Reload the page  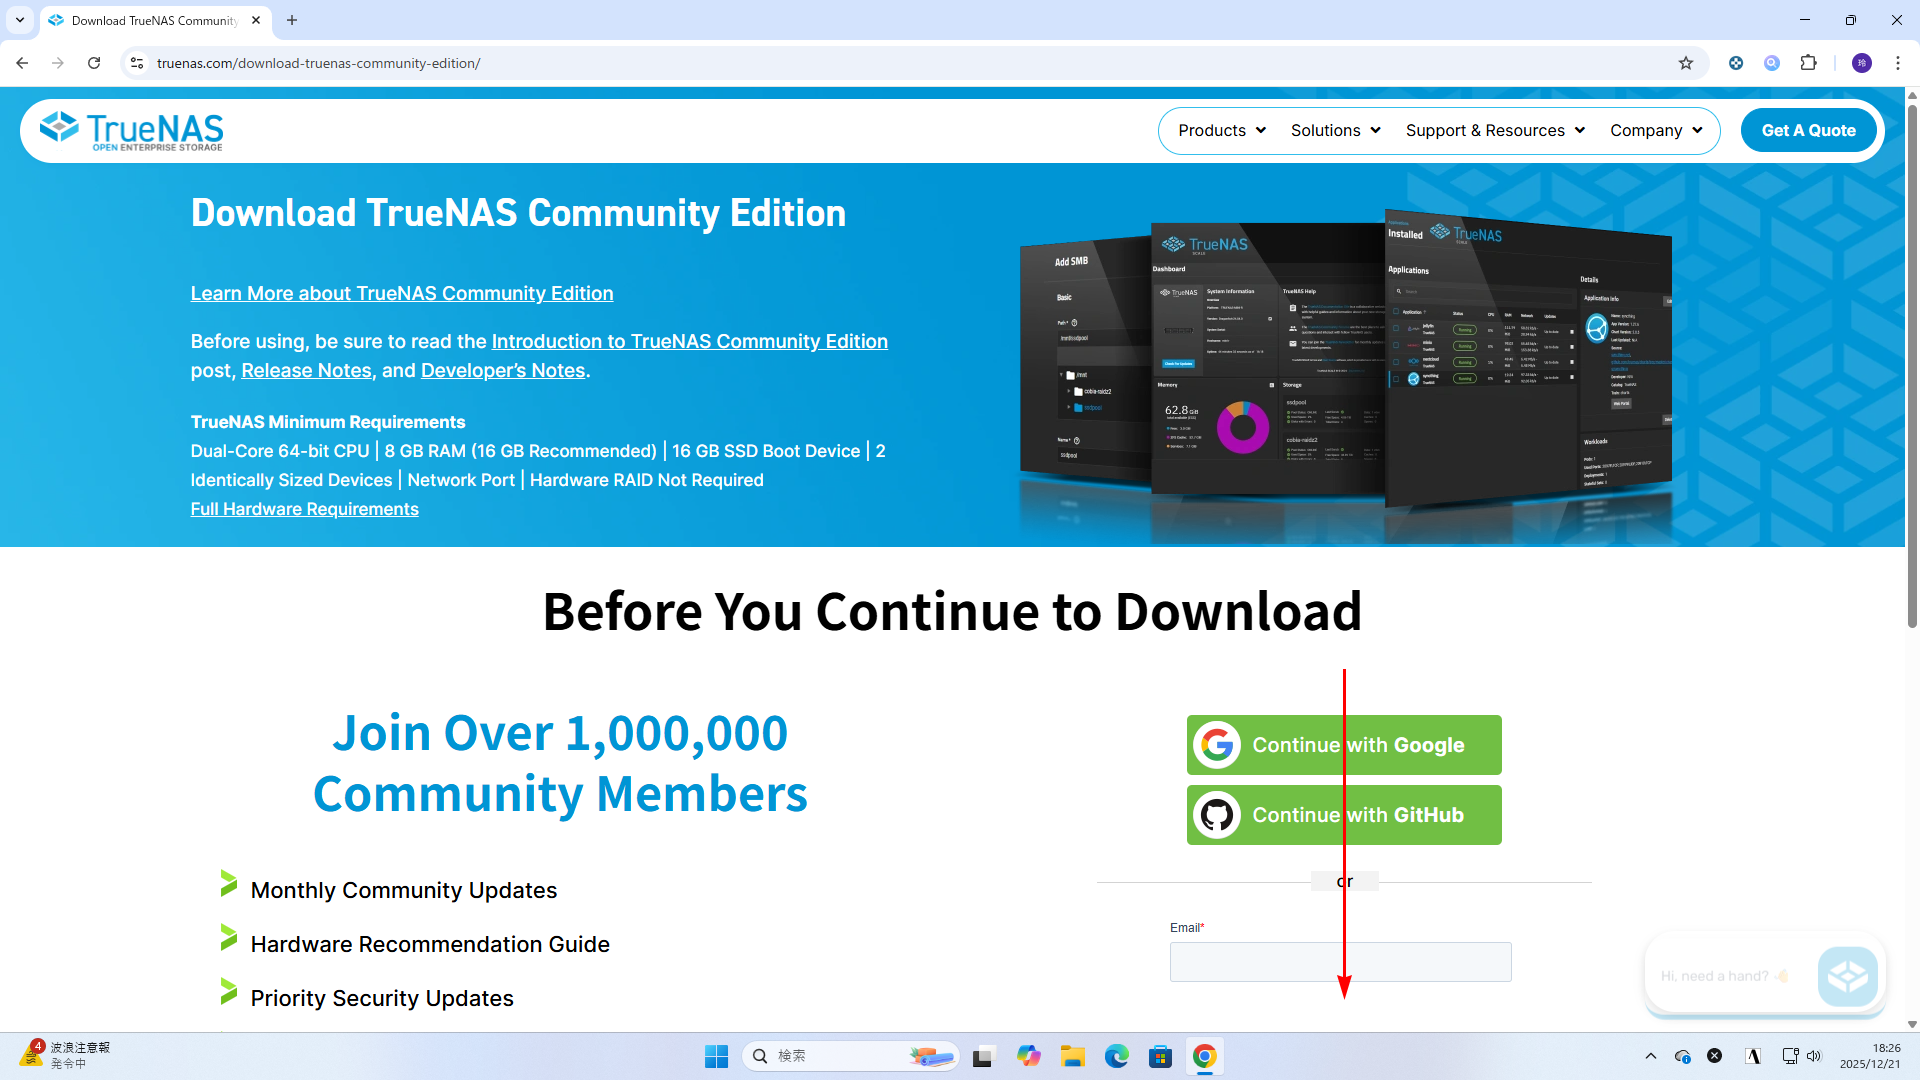pos(94,63)
